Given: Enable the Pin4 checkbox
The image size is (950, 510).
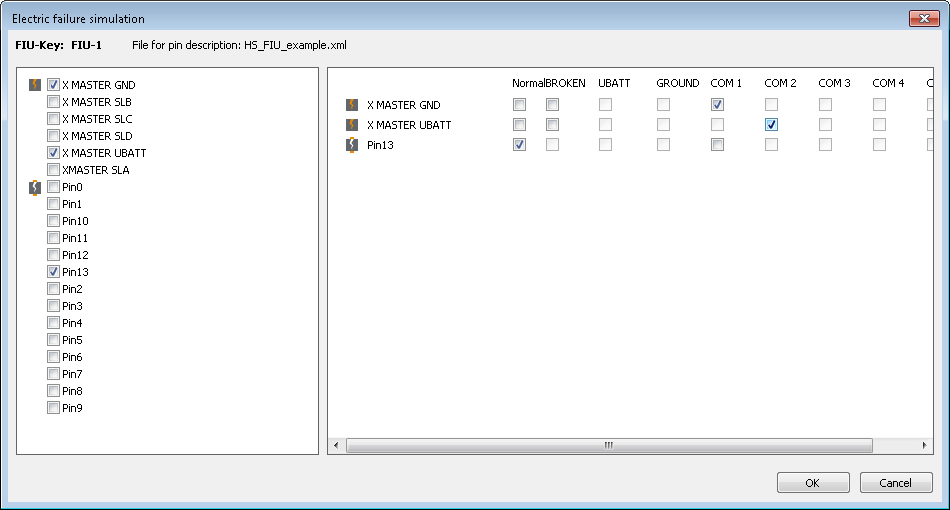Looking at the screenshot, I should pos(53,322).
